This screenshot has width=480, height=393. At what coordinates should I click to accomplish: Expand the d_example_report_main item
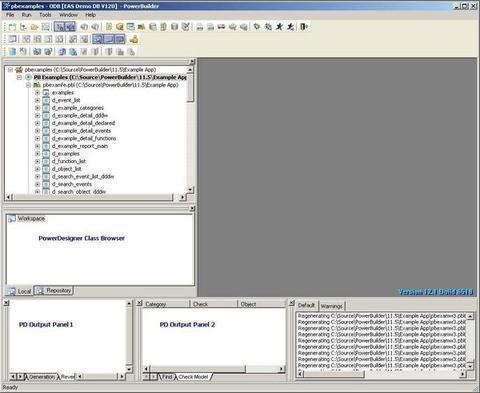pos(37,146)
